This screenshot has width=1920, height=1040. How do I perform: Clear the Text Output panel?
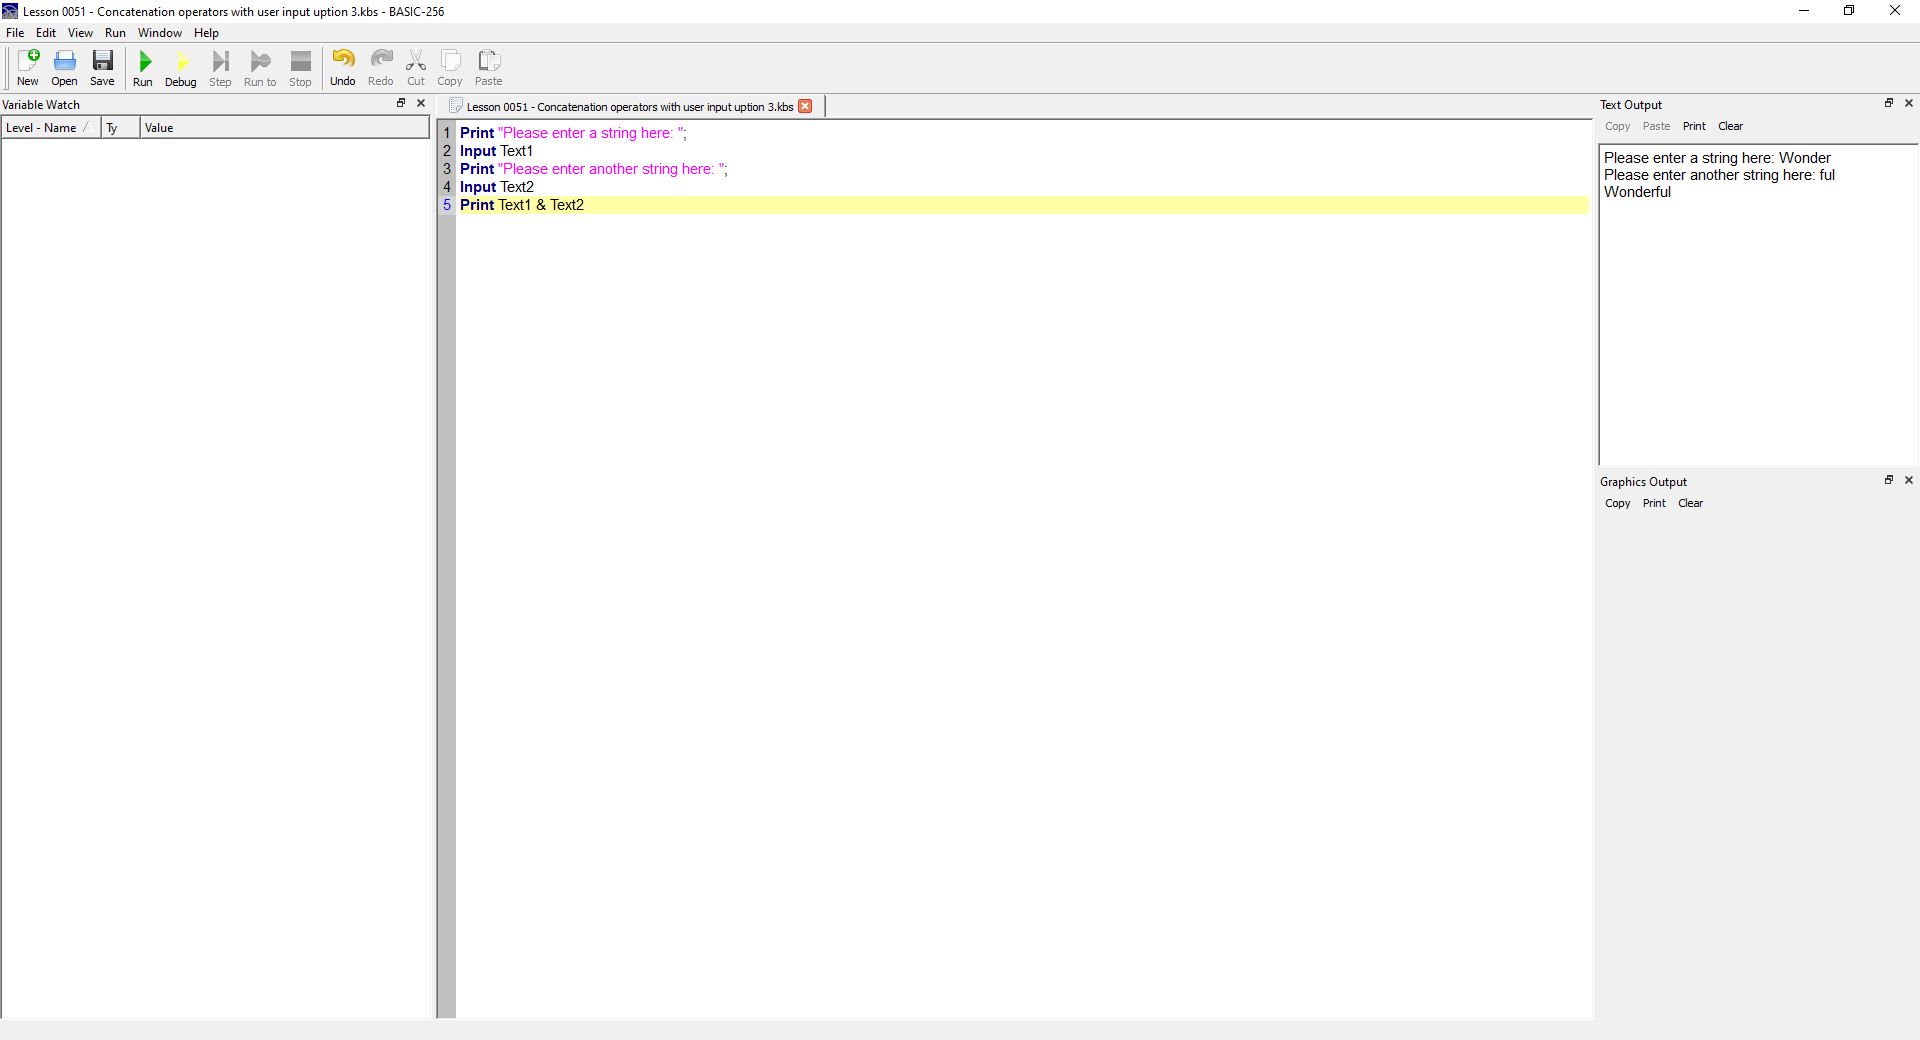click(1730, 126)
